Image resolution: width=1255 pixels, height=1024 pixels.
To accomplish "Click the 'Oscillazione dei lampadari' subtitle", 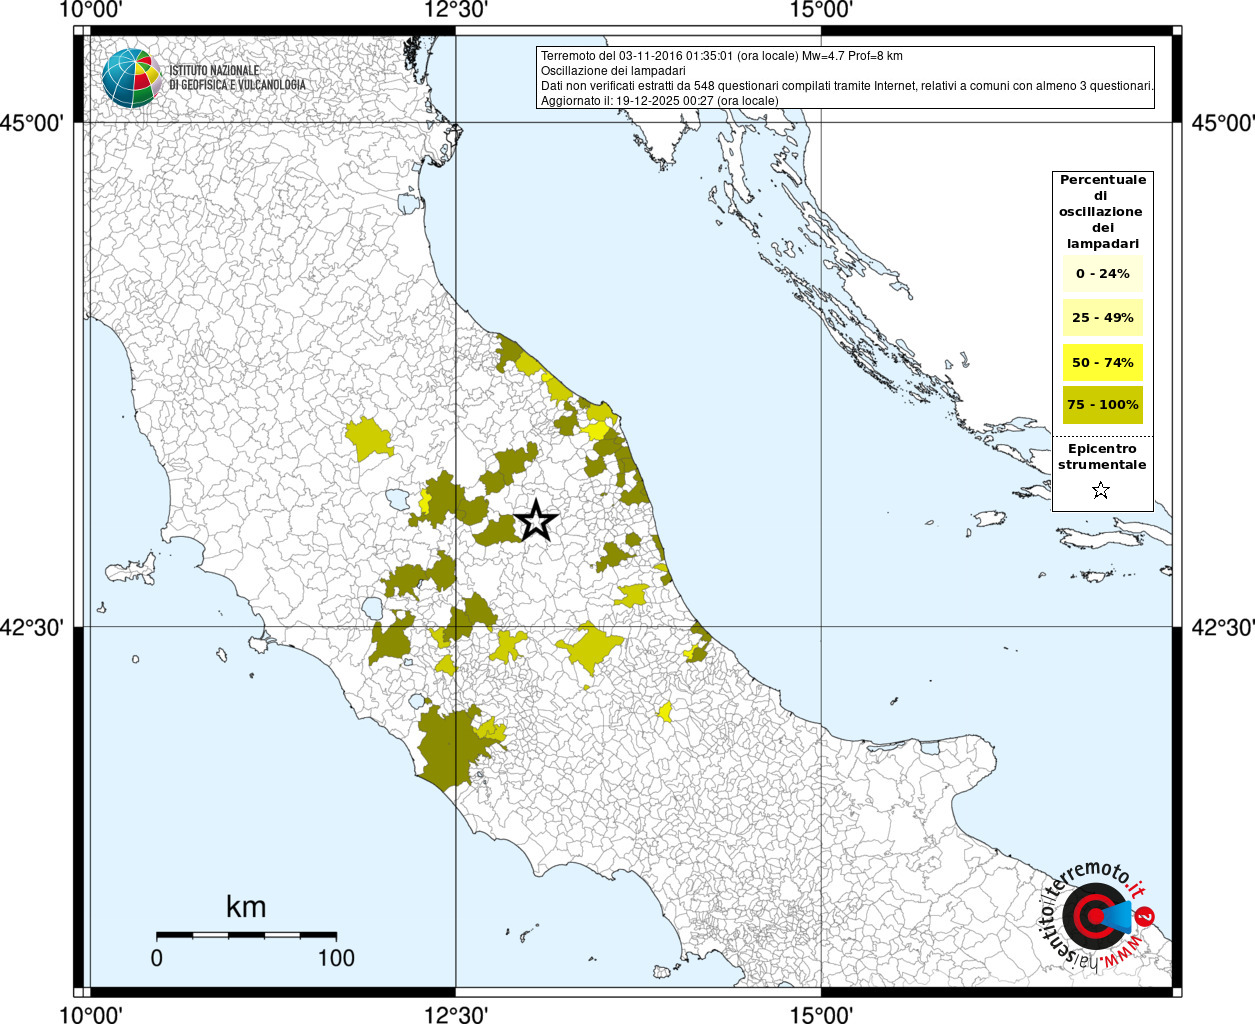I will coord(613,71).
